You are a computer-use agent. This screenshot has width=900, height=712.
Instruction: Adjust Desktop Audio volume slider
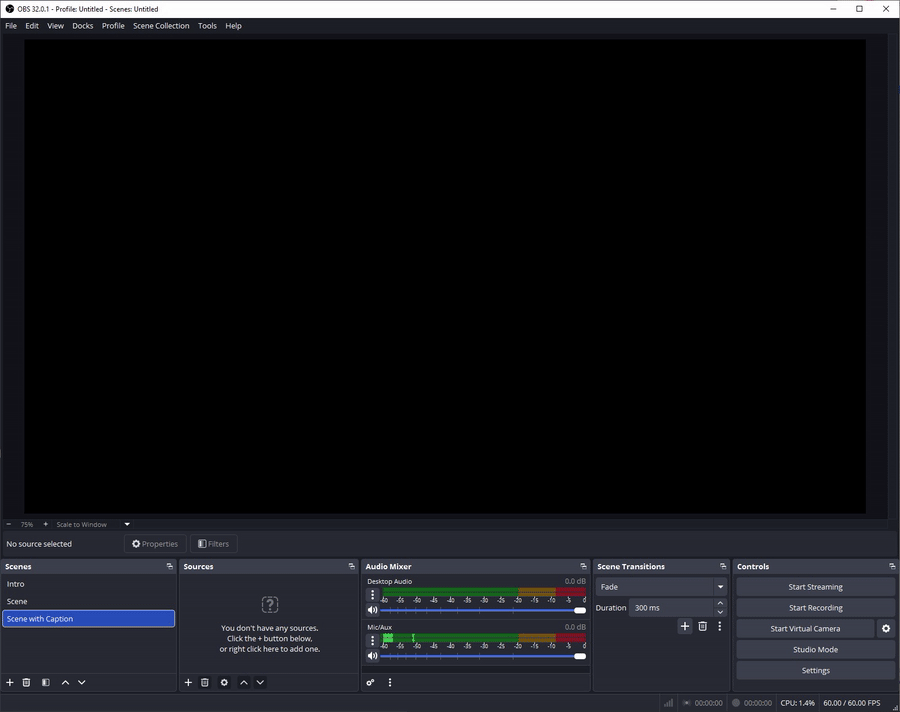[x=483, y=610]
